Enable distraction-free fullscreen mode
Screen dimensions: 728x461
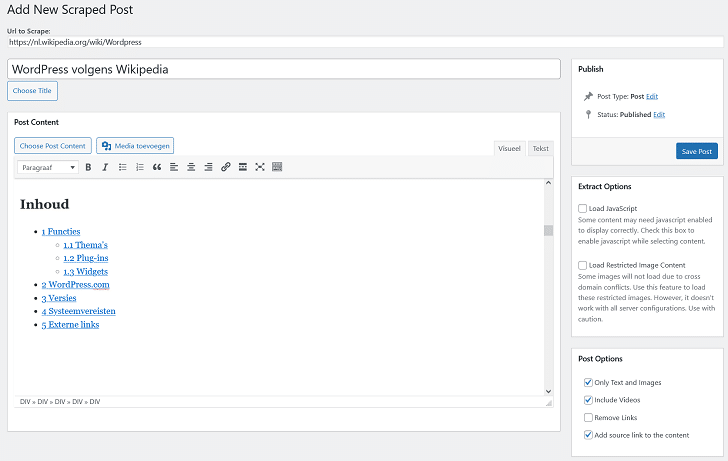pos(260,167)
